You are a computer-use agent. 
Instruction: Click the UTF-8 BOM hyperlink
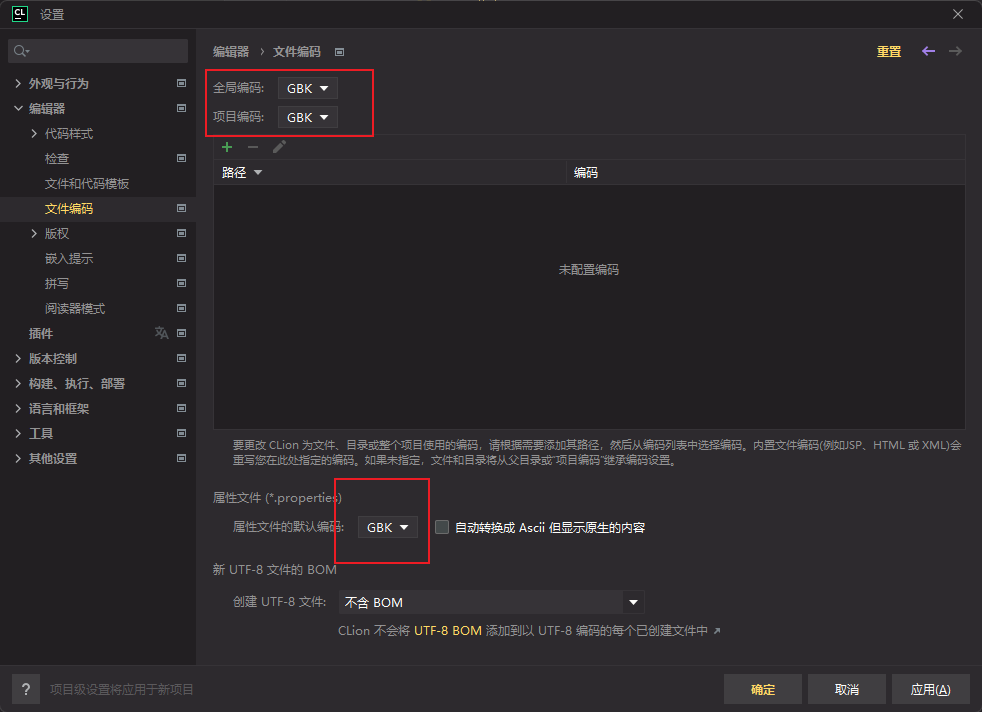448,631
